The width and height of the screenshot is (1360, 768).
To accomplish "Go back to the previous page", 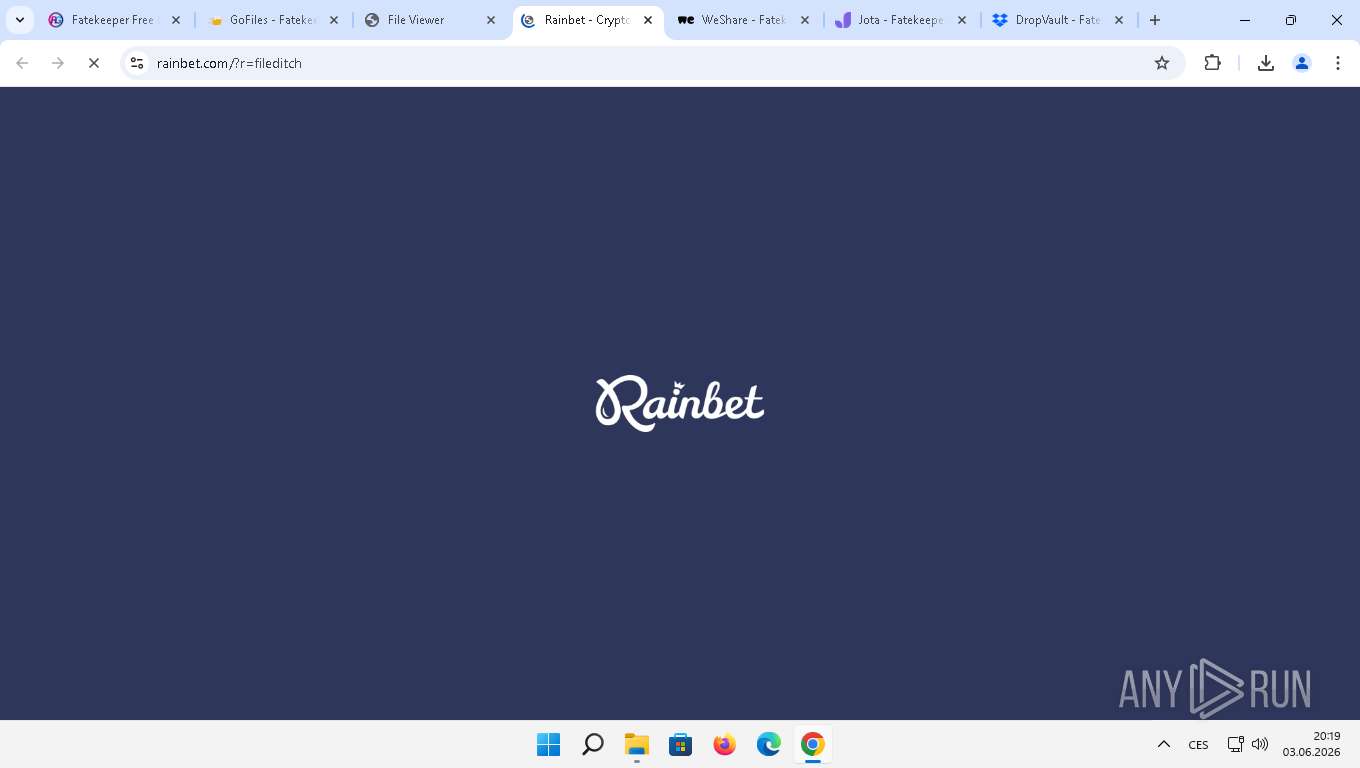I will click(22, 63).
